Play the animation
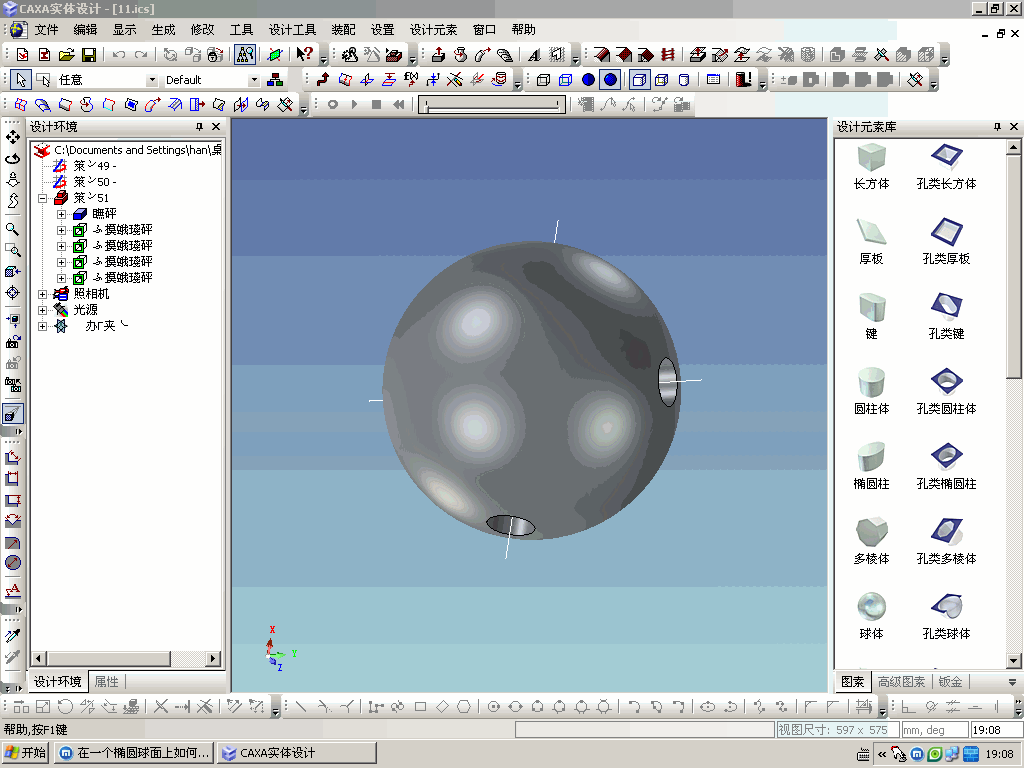 coord(355,104)
